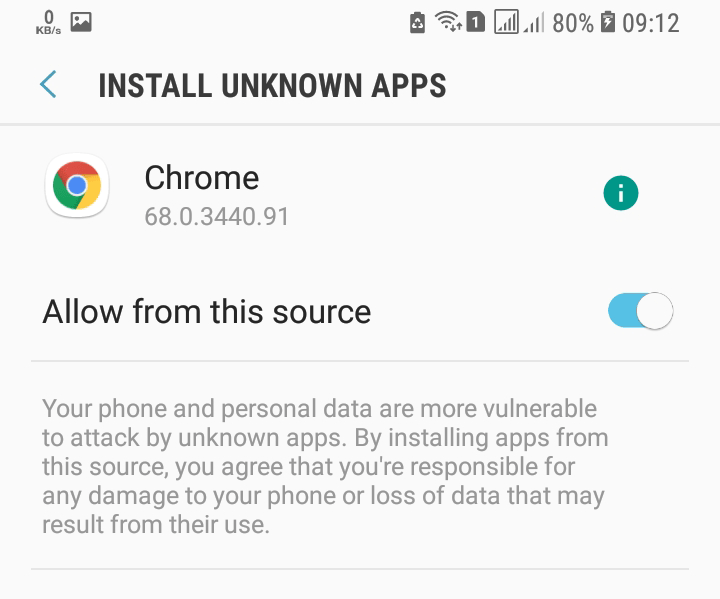Tap the boxed signal strength icon
The height and width of the screenshot is (599, 720).
[x=506, y=22]
